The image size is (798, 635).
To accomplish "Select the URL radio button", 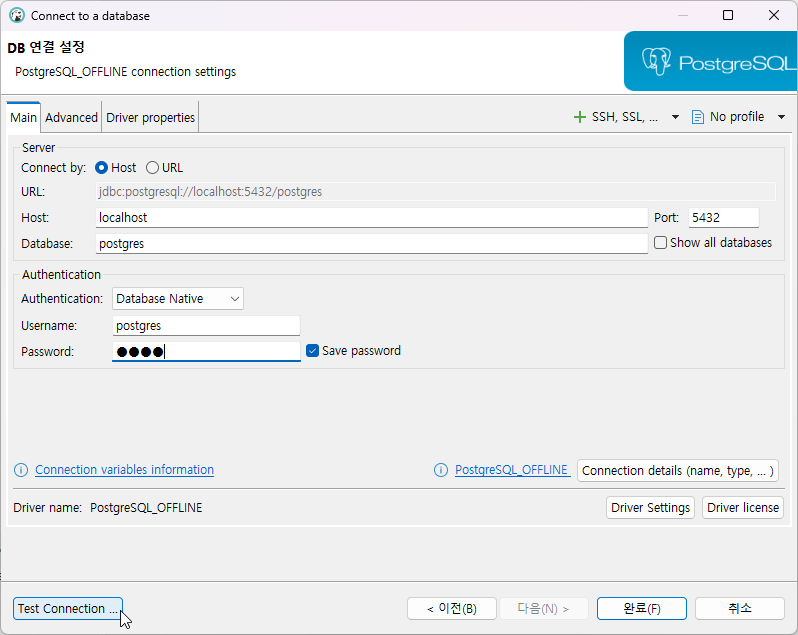I will [152, 167].
